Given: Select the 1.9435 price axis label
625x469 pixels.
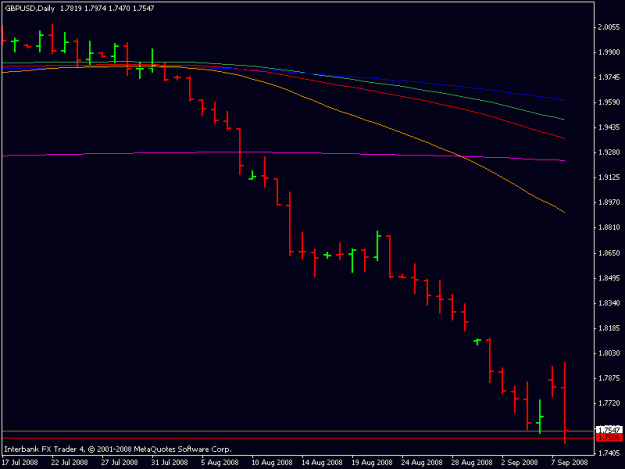Looking at the screenshot, I should coord(609,128).
